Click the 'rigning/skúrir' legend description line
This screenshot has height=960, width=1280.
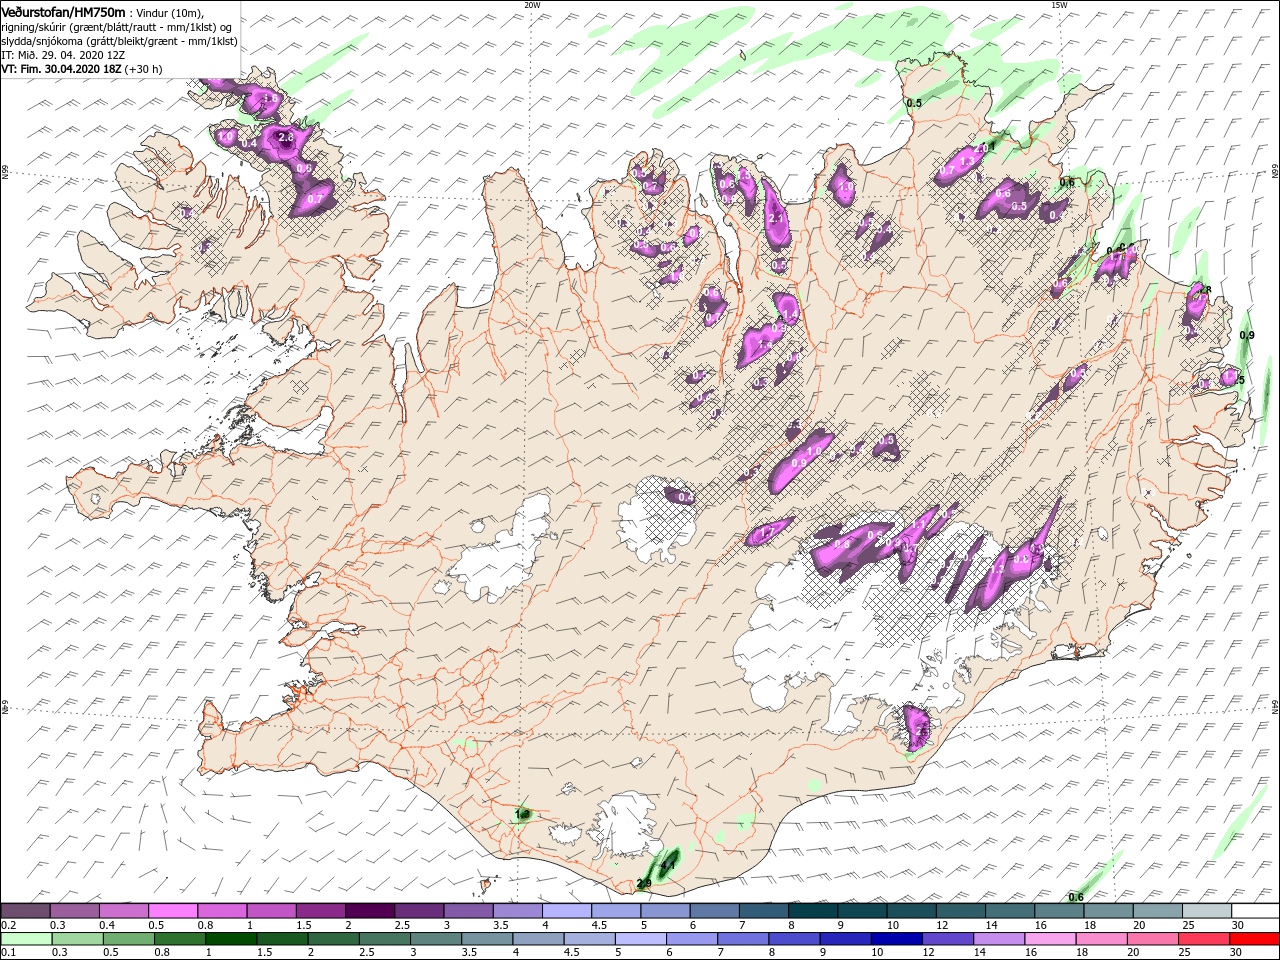pos(117,27)
